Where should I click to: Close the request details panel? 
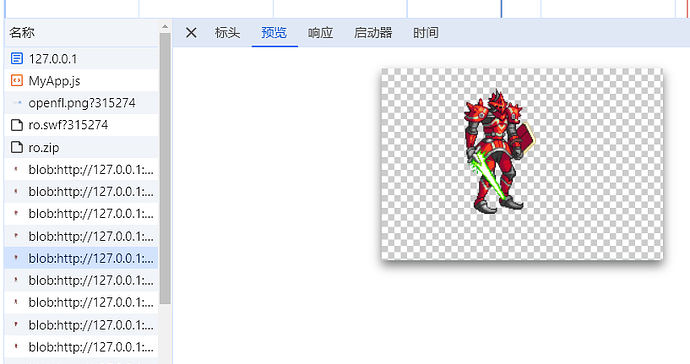pyautogui.click(x=191, y=33)
